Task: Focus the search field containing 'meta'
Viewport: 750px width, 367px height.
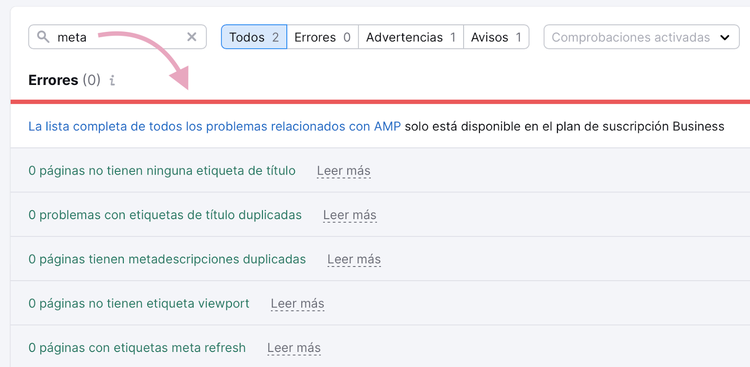Action: click(117, 37)
